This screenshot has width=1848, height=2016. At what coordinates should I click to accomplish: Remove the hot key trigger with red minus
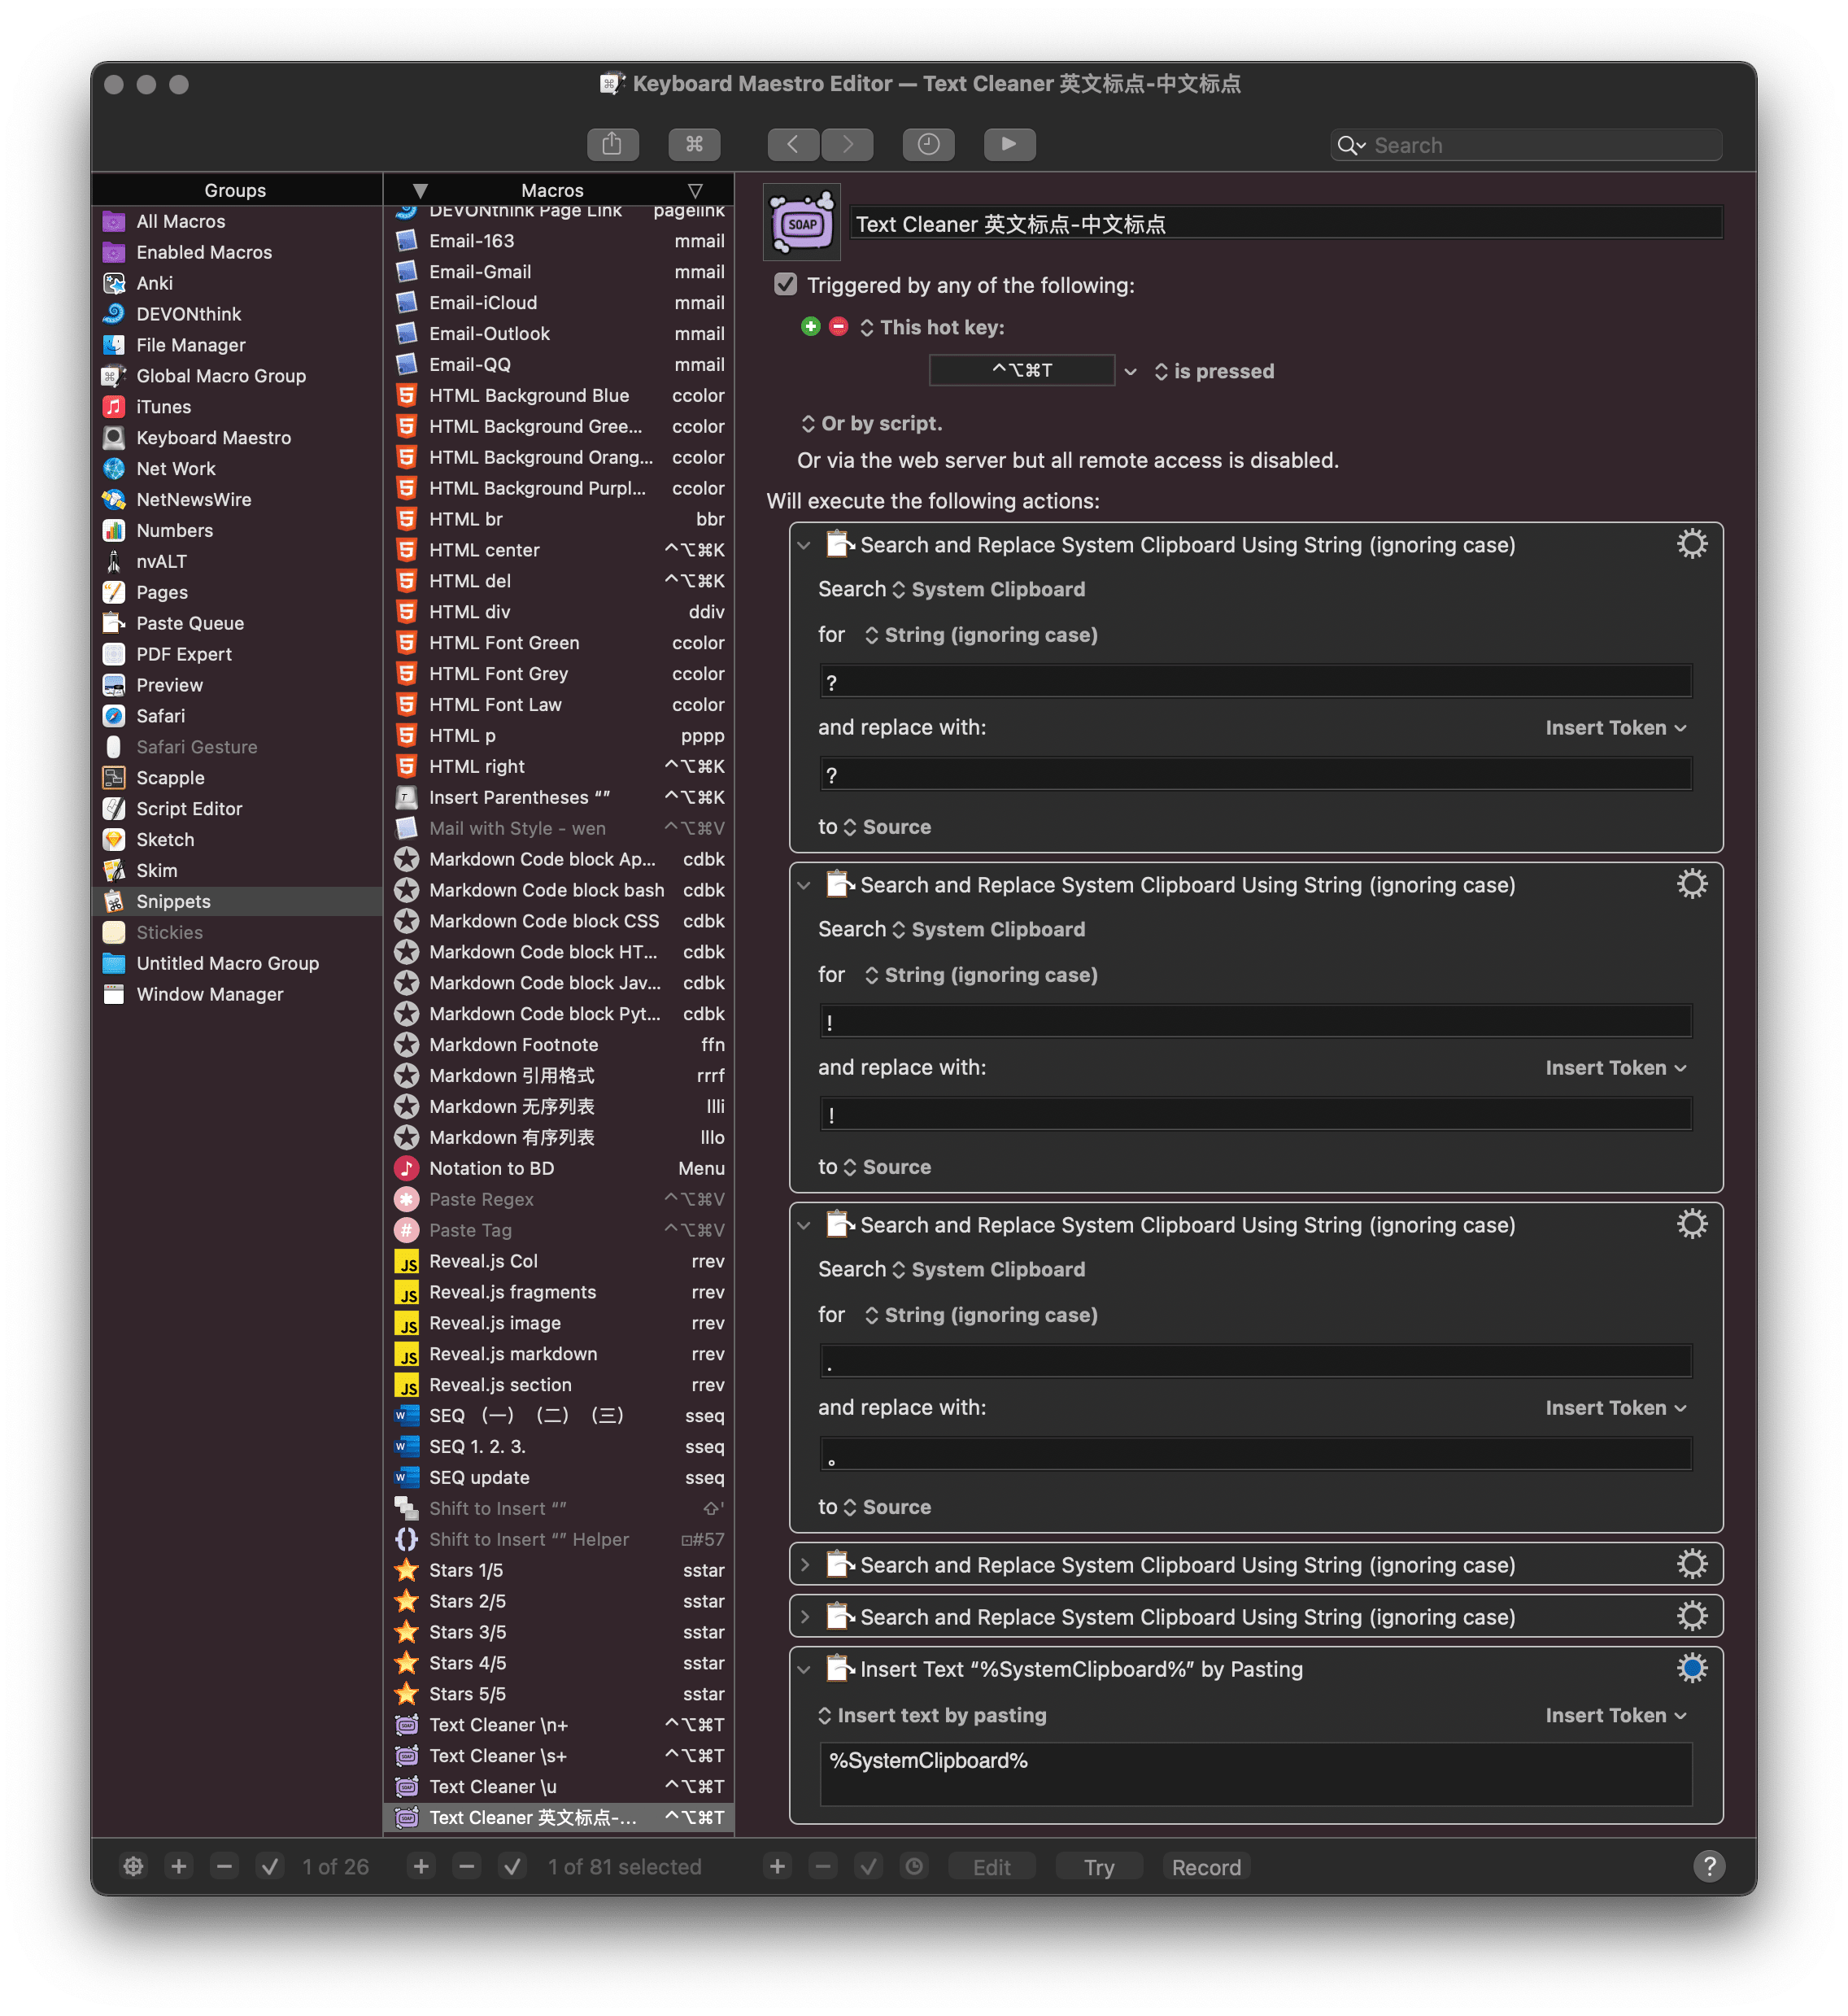click(838, 327)
